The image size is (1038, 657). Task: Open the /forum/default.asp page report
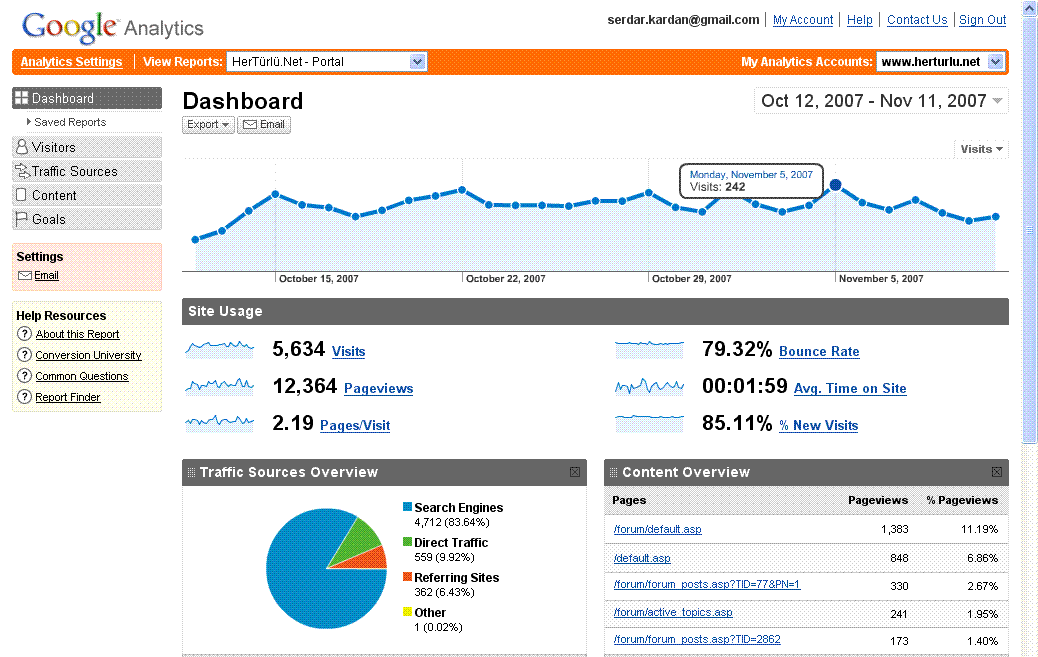point(657,529)
